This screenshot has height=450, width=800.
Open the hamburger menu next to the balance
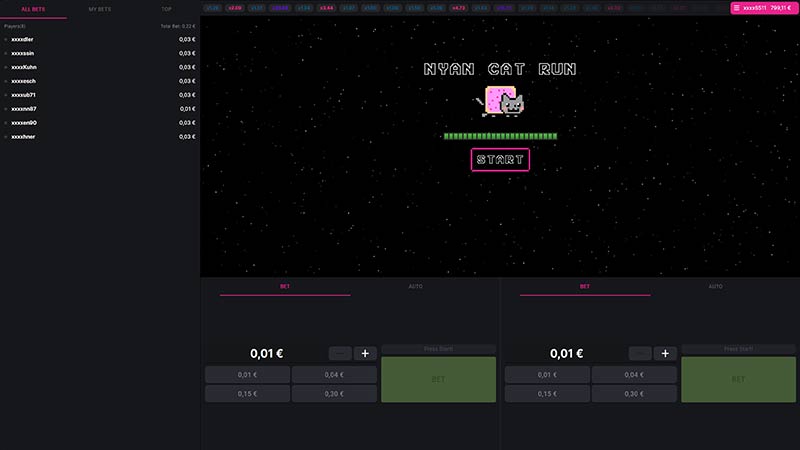pyautogui.click(x=736, y=8)
